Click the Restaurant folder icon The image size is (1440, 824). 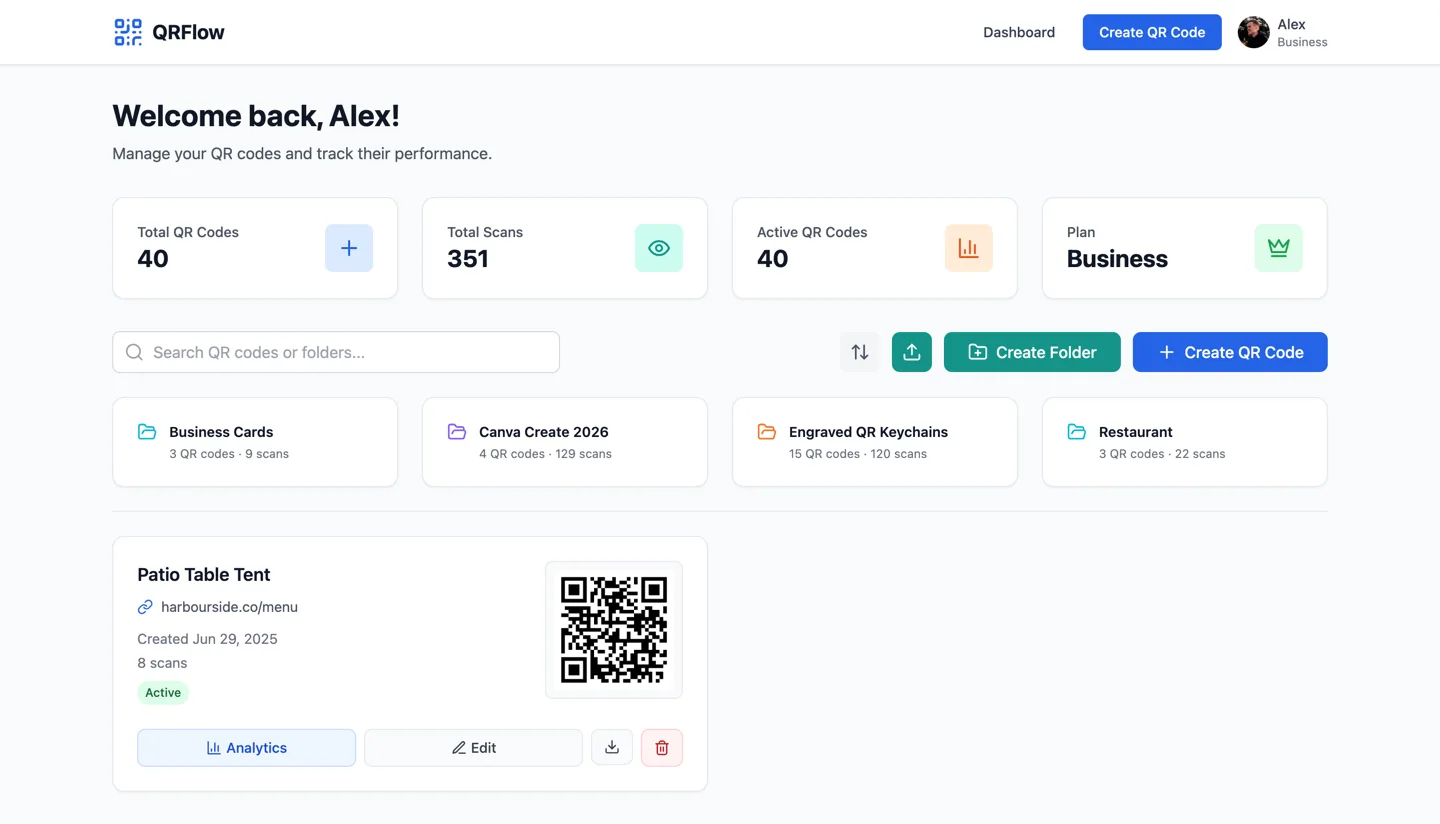point(1077,432)
